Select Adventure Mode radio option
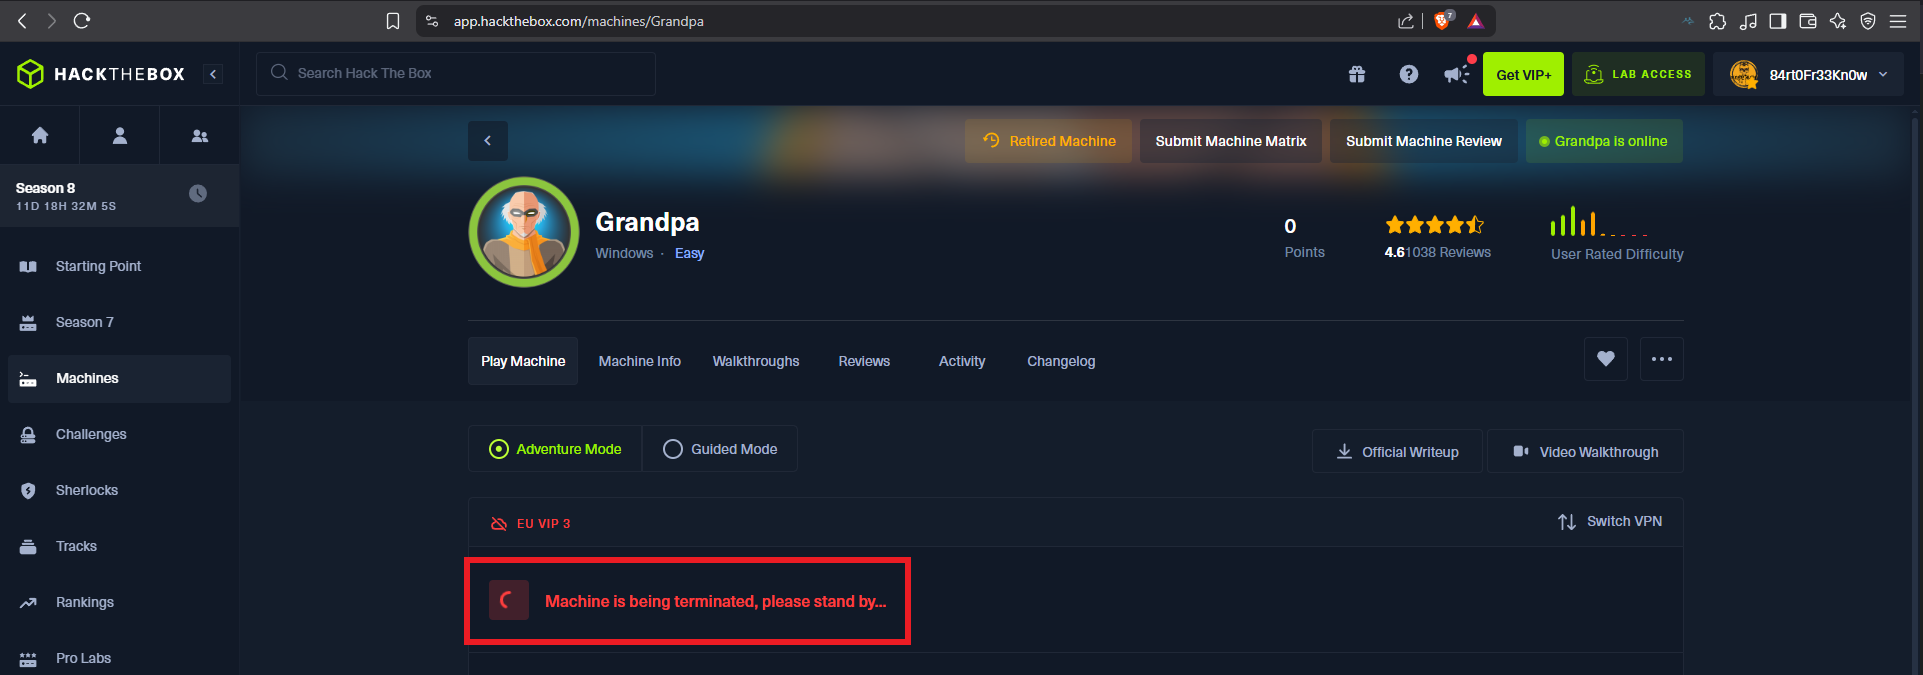The height and width of the screenshot is (675, 1923). 555,449
